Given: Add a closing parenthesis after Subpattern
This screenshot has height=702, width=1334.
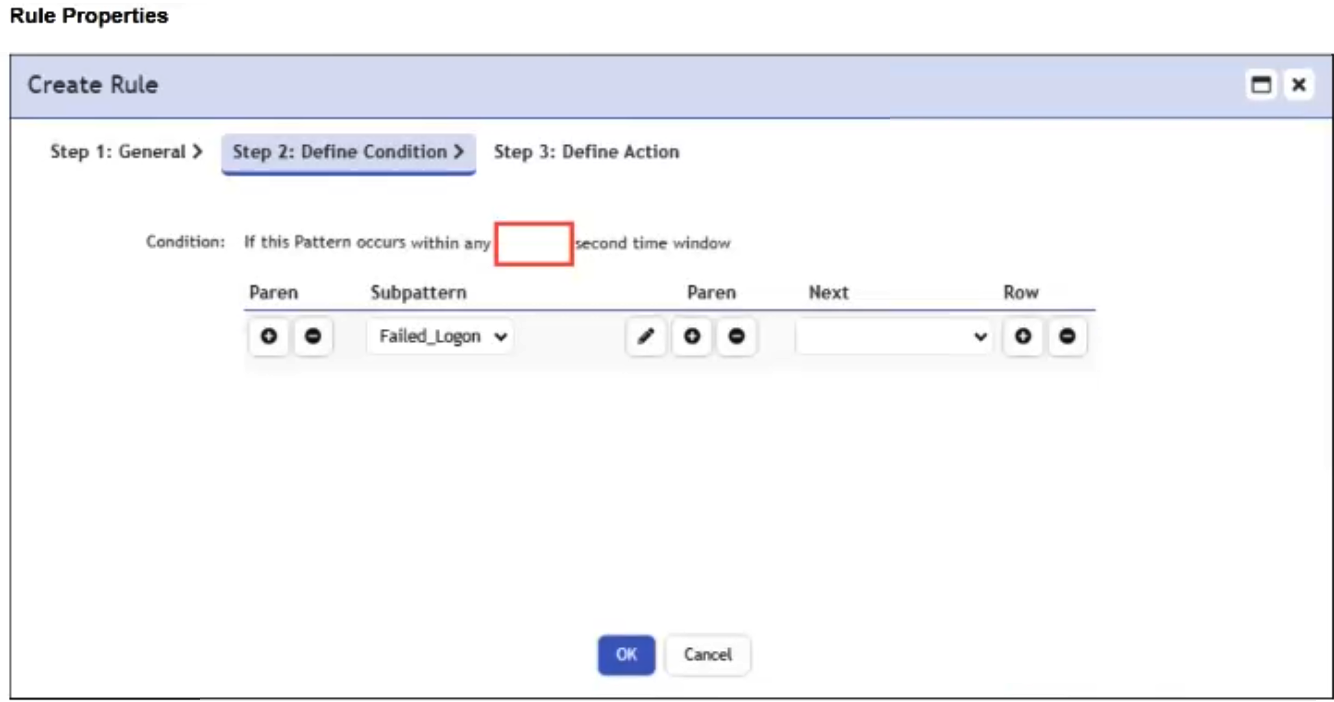Looking at the screenshot, I should (x=691, y=337).
